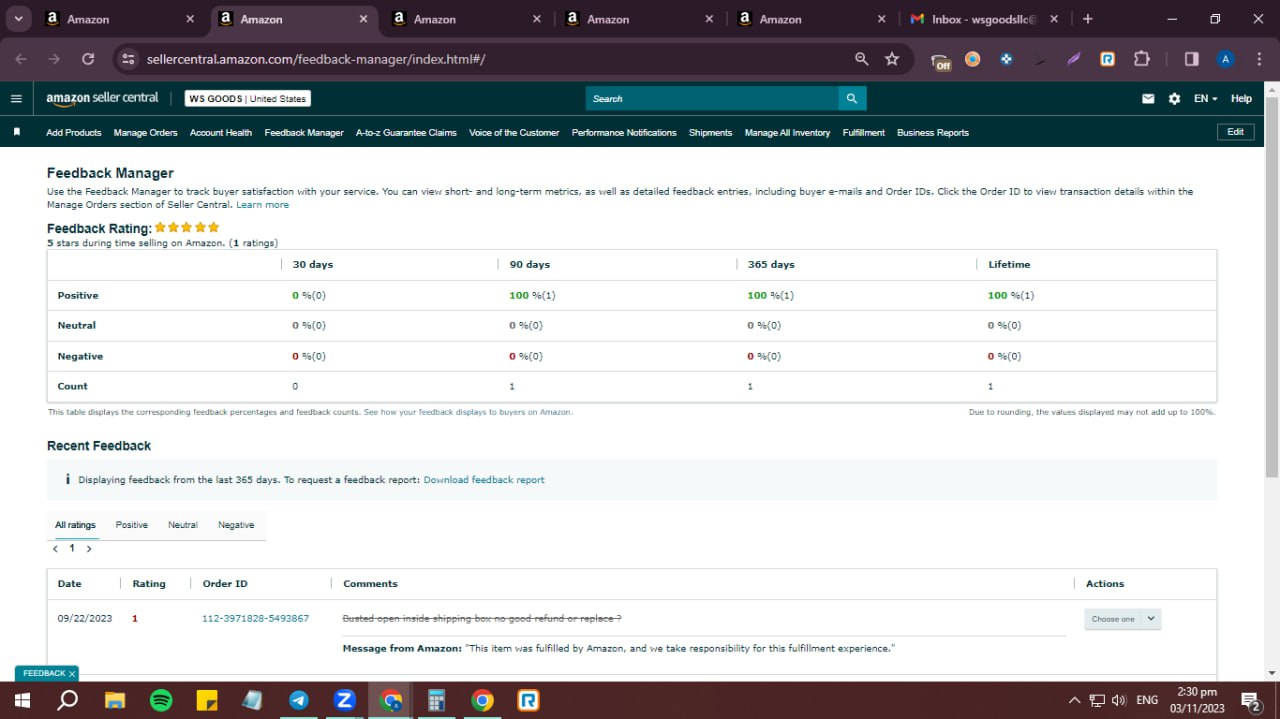Open Voice of the Customer menu item

pyautogui.click(x=514, y=132)
